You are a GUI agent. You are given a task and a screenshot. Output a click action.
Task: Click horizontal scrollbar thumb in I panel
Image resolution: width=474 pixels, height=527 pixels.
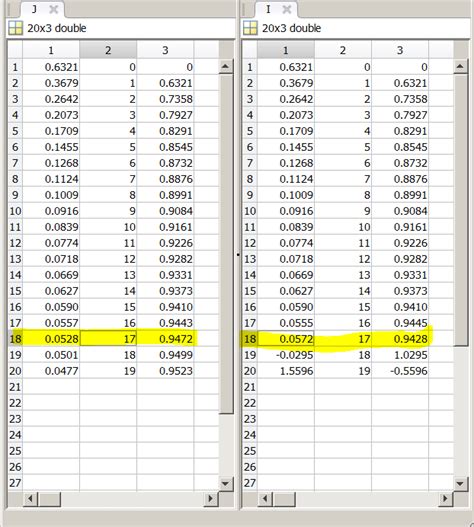(x=284, y=498)
